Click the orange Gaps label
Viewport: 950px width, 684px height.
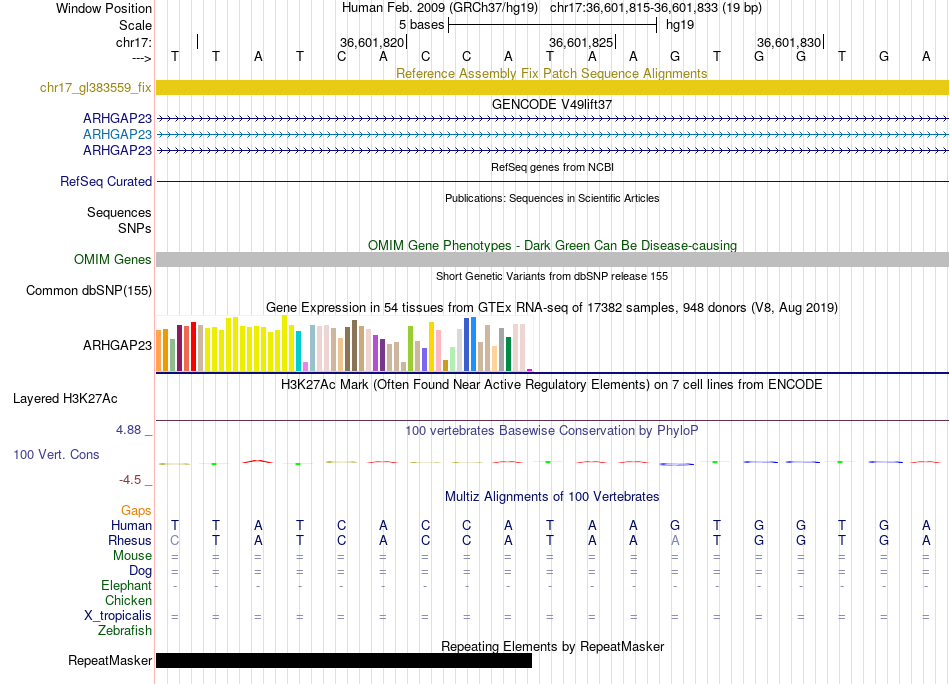point(136,511)
